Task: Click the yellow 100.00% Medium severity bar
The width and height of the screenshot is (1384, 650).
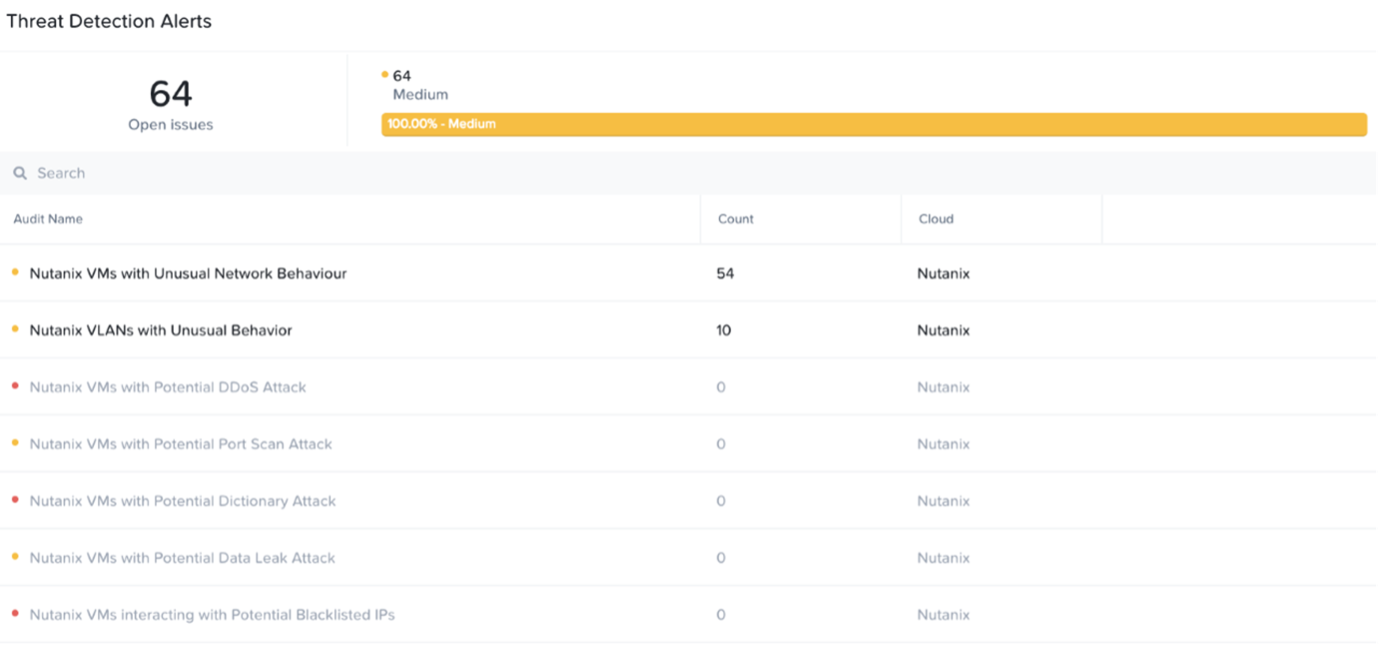Action: tap(873, 124)
